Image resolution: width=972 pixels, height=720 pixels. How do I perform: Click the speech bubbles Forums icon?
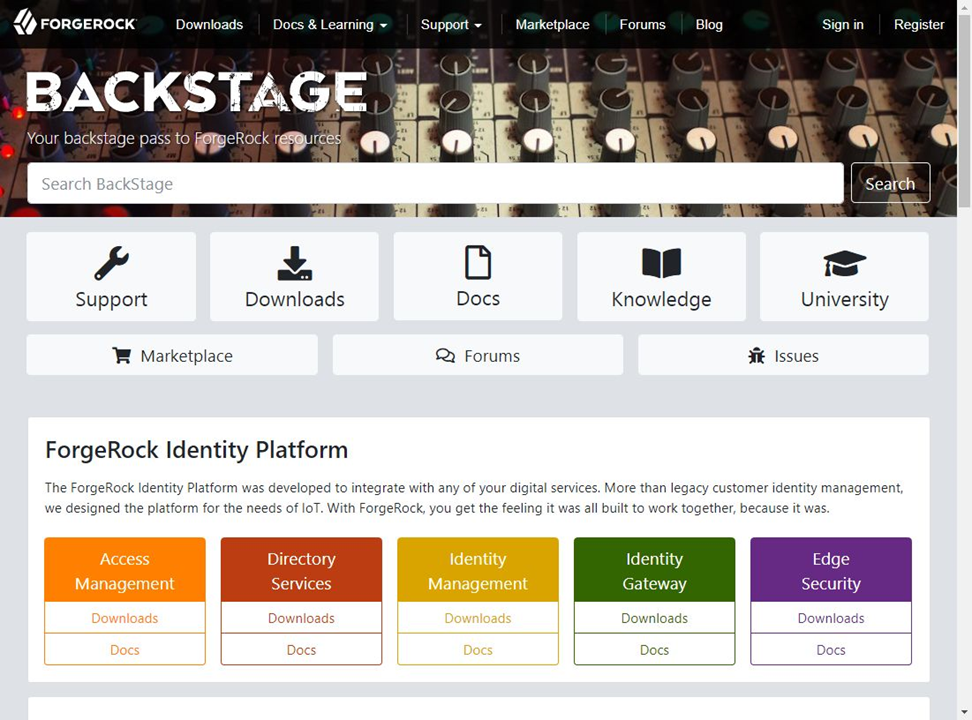(445, 355)
